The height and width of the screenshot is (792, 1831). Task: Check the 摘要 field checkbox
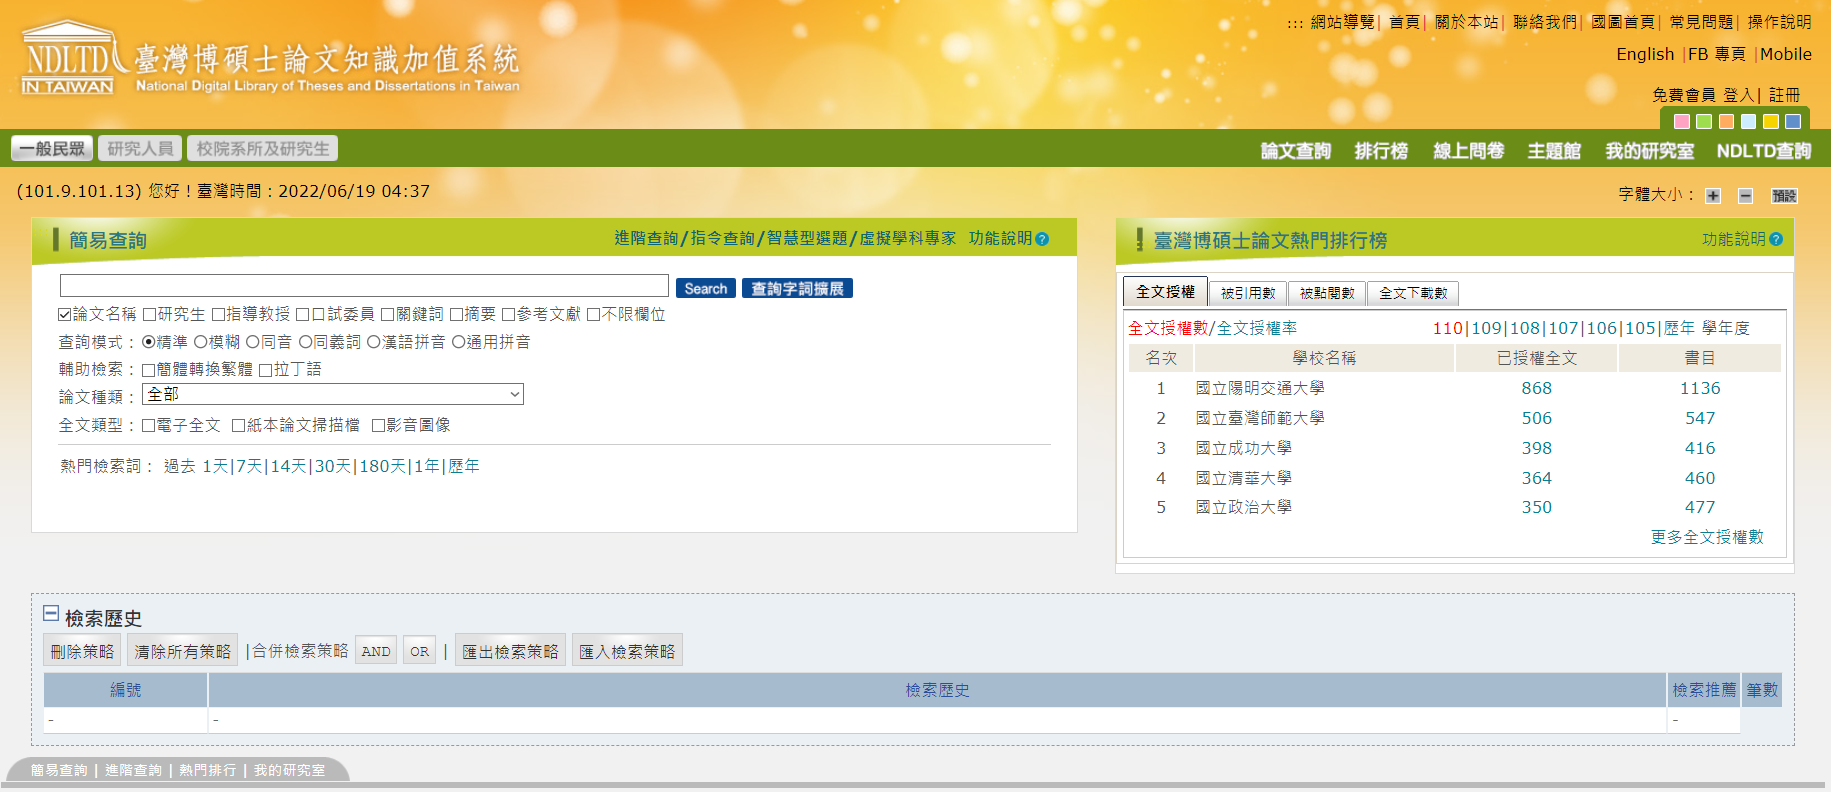[x=456, y=315]
